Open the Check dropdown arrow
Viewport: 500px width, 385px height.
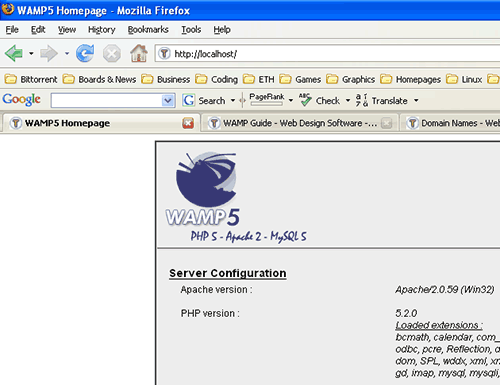click(x=348, y=100)
